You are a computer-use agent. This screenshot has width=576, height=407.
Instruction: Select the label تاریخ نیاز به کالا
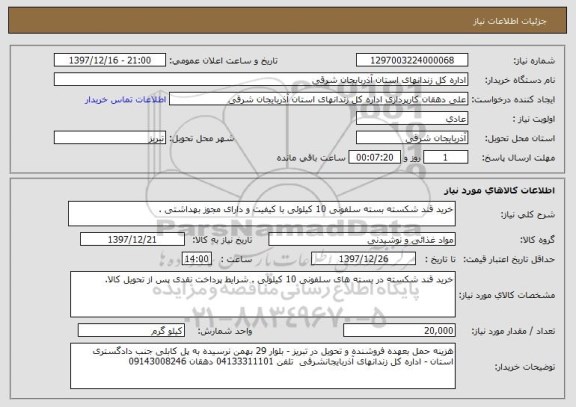click(222, 240)
